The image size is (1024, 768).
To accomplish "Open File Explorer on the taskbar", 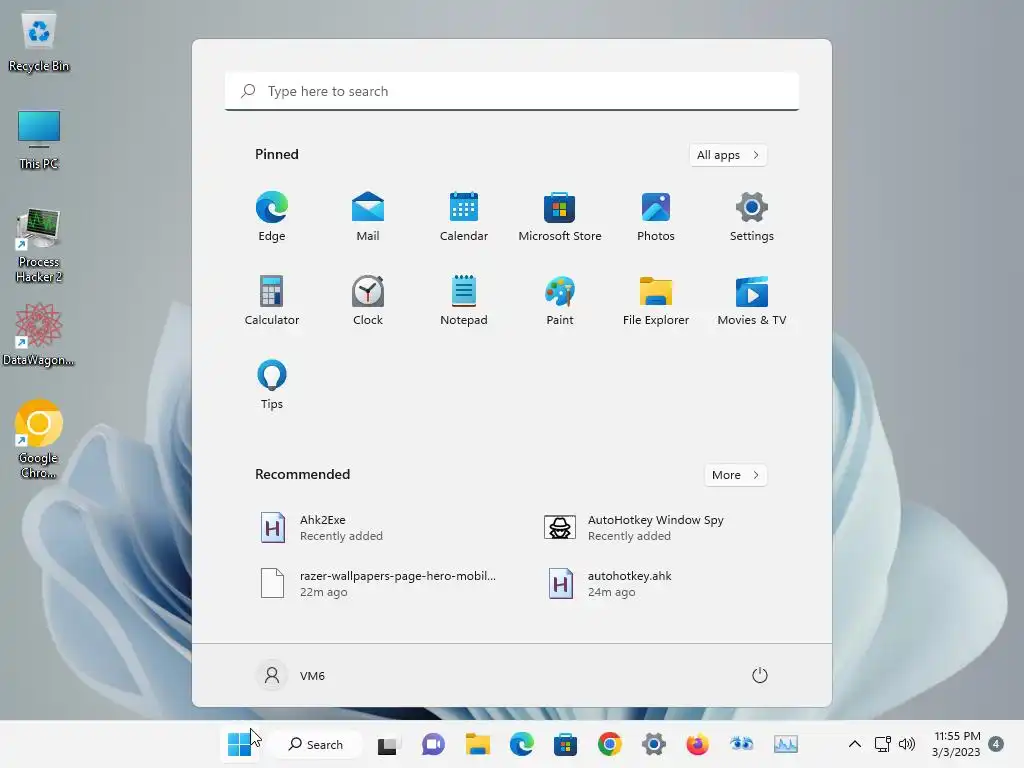I will tap(477, 744).
